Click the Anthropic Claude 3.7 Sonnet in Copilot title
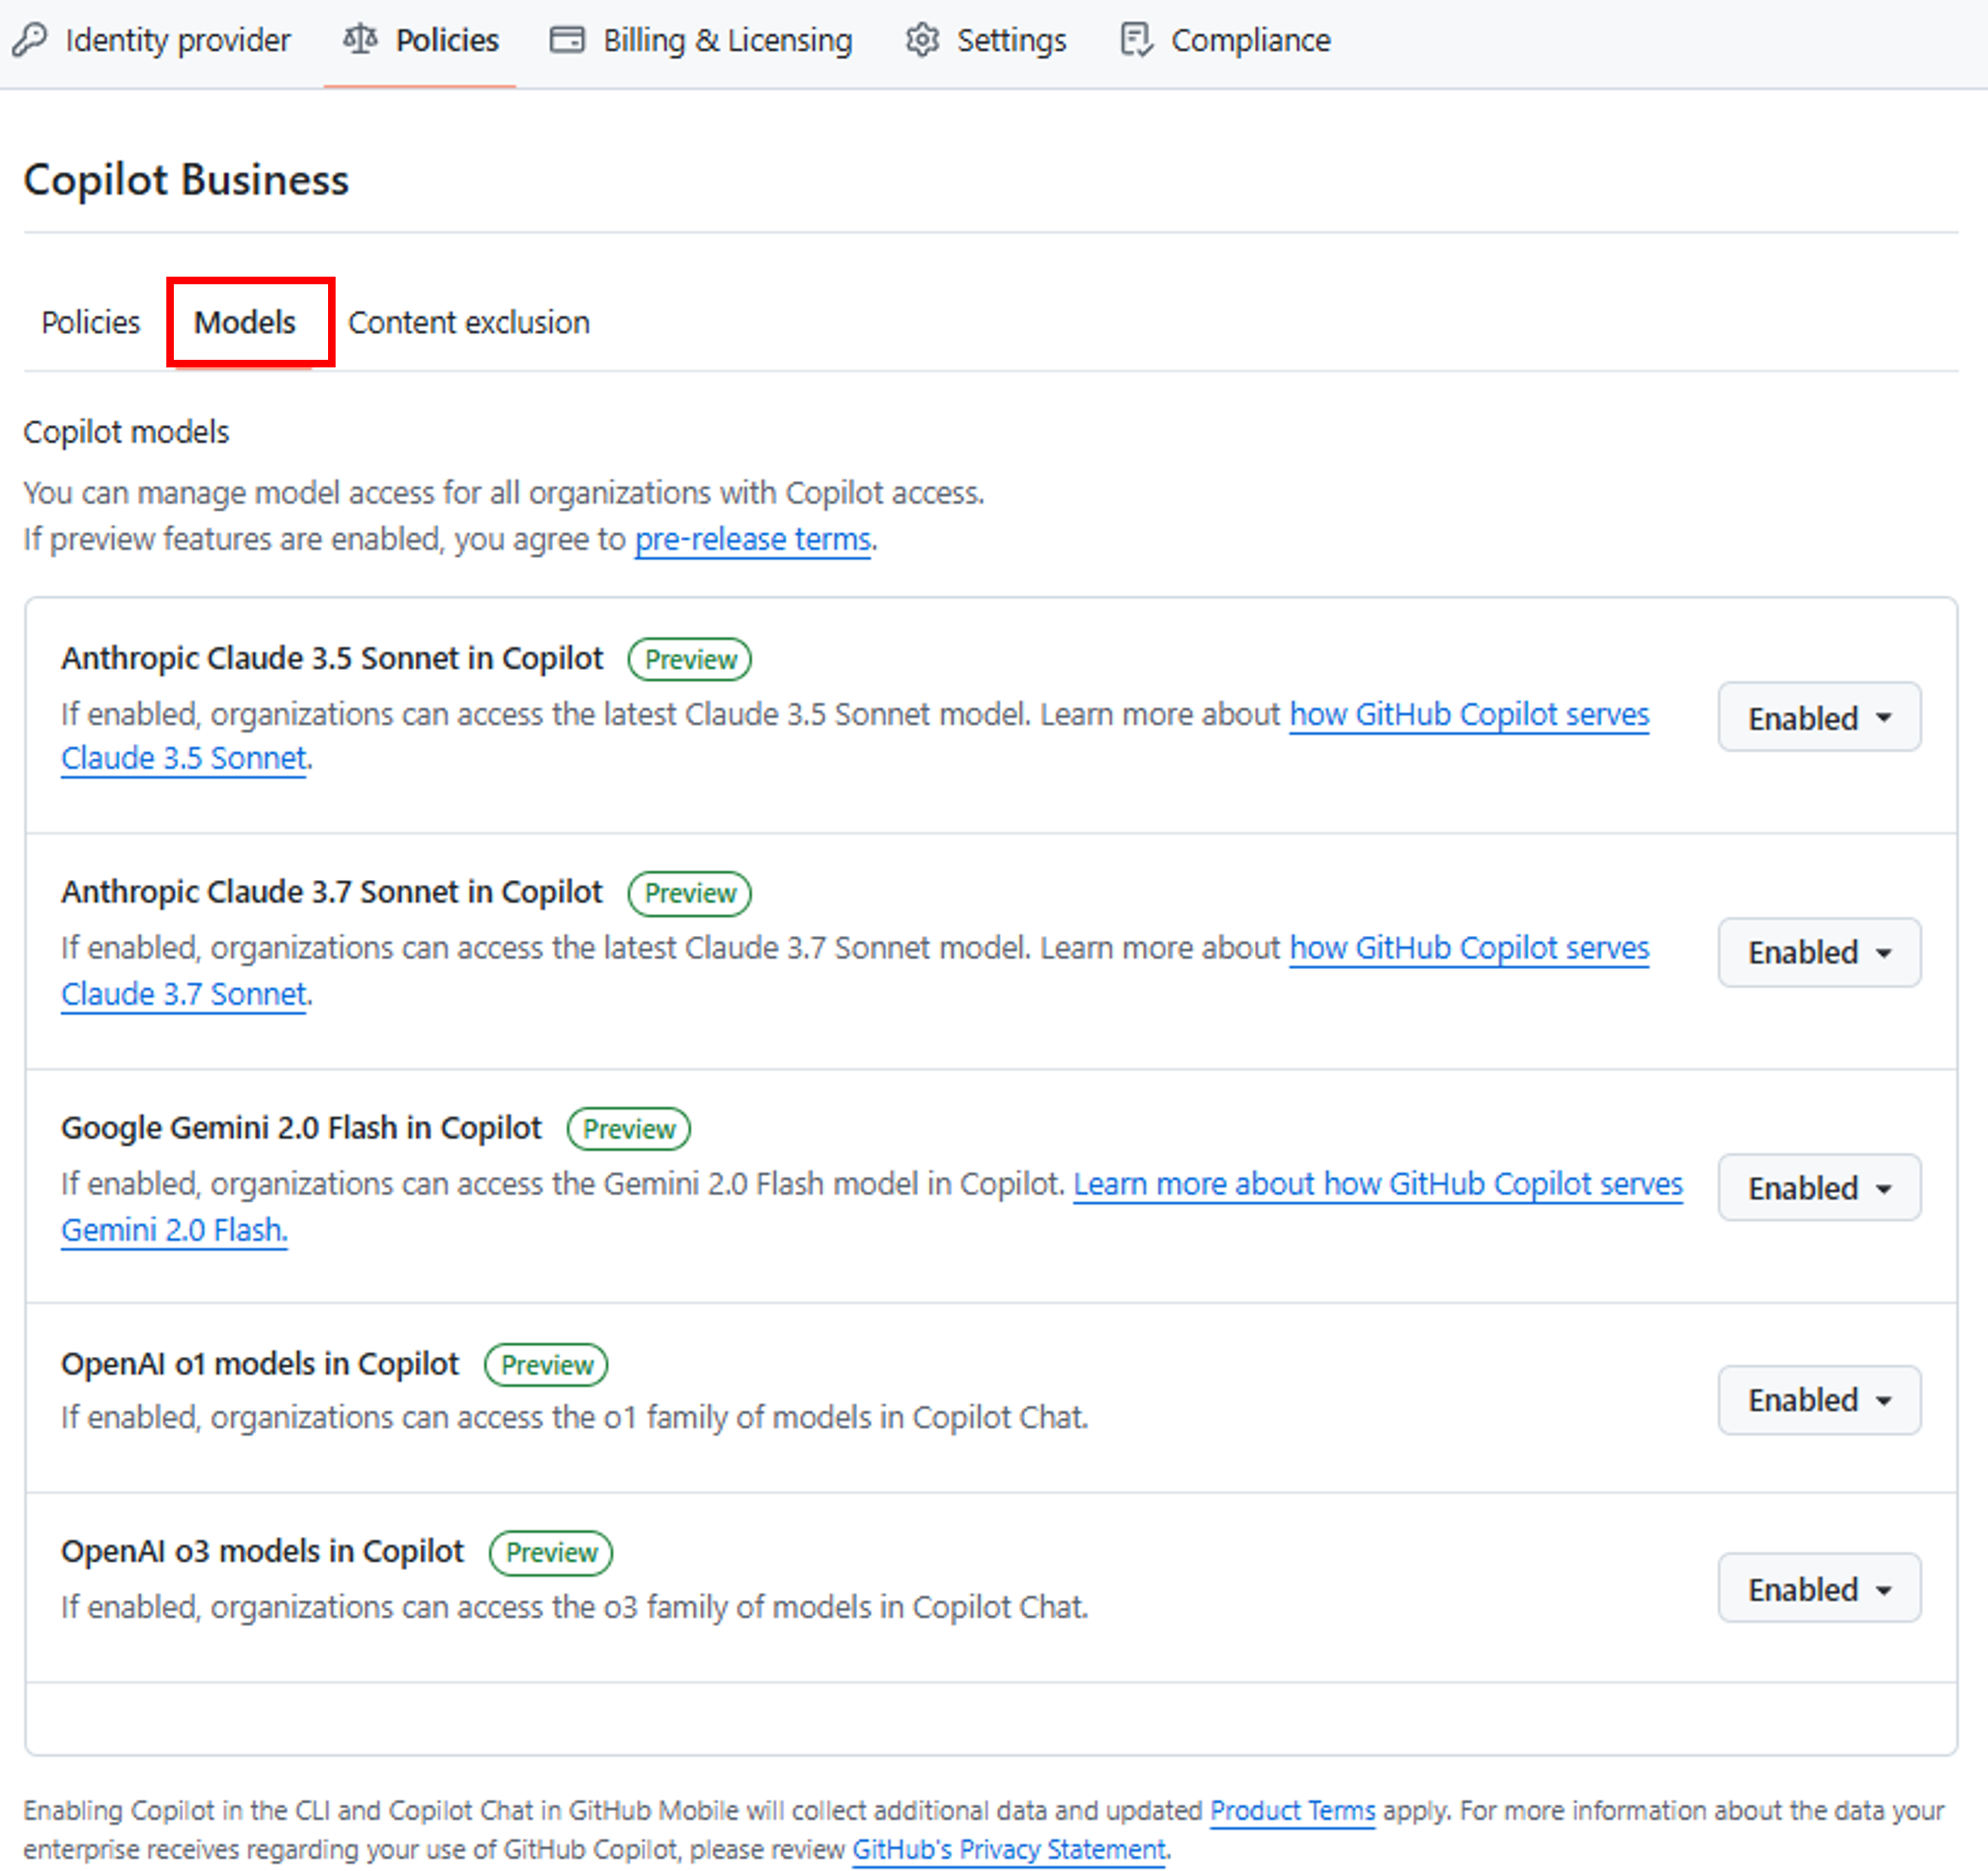 (x=332, y=892)
